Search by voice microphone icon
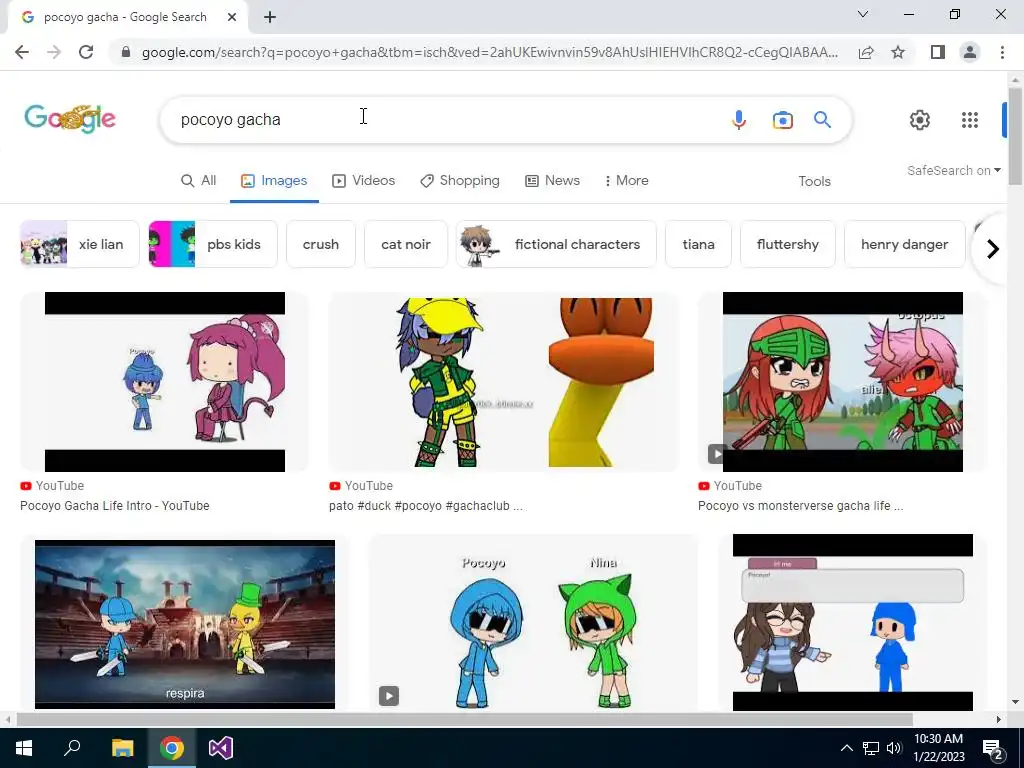The image size is (1024, 768). coord(739,120)
